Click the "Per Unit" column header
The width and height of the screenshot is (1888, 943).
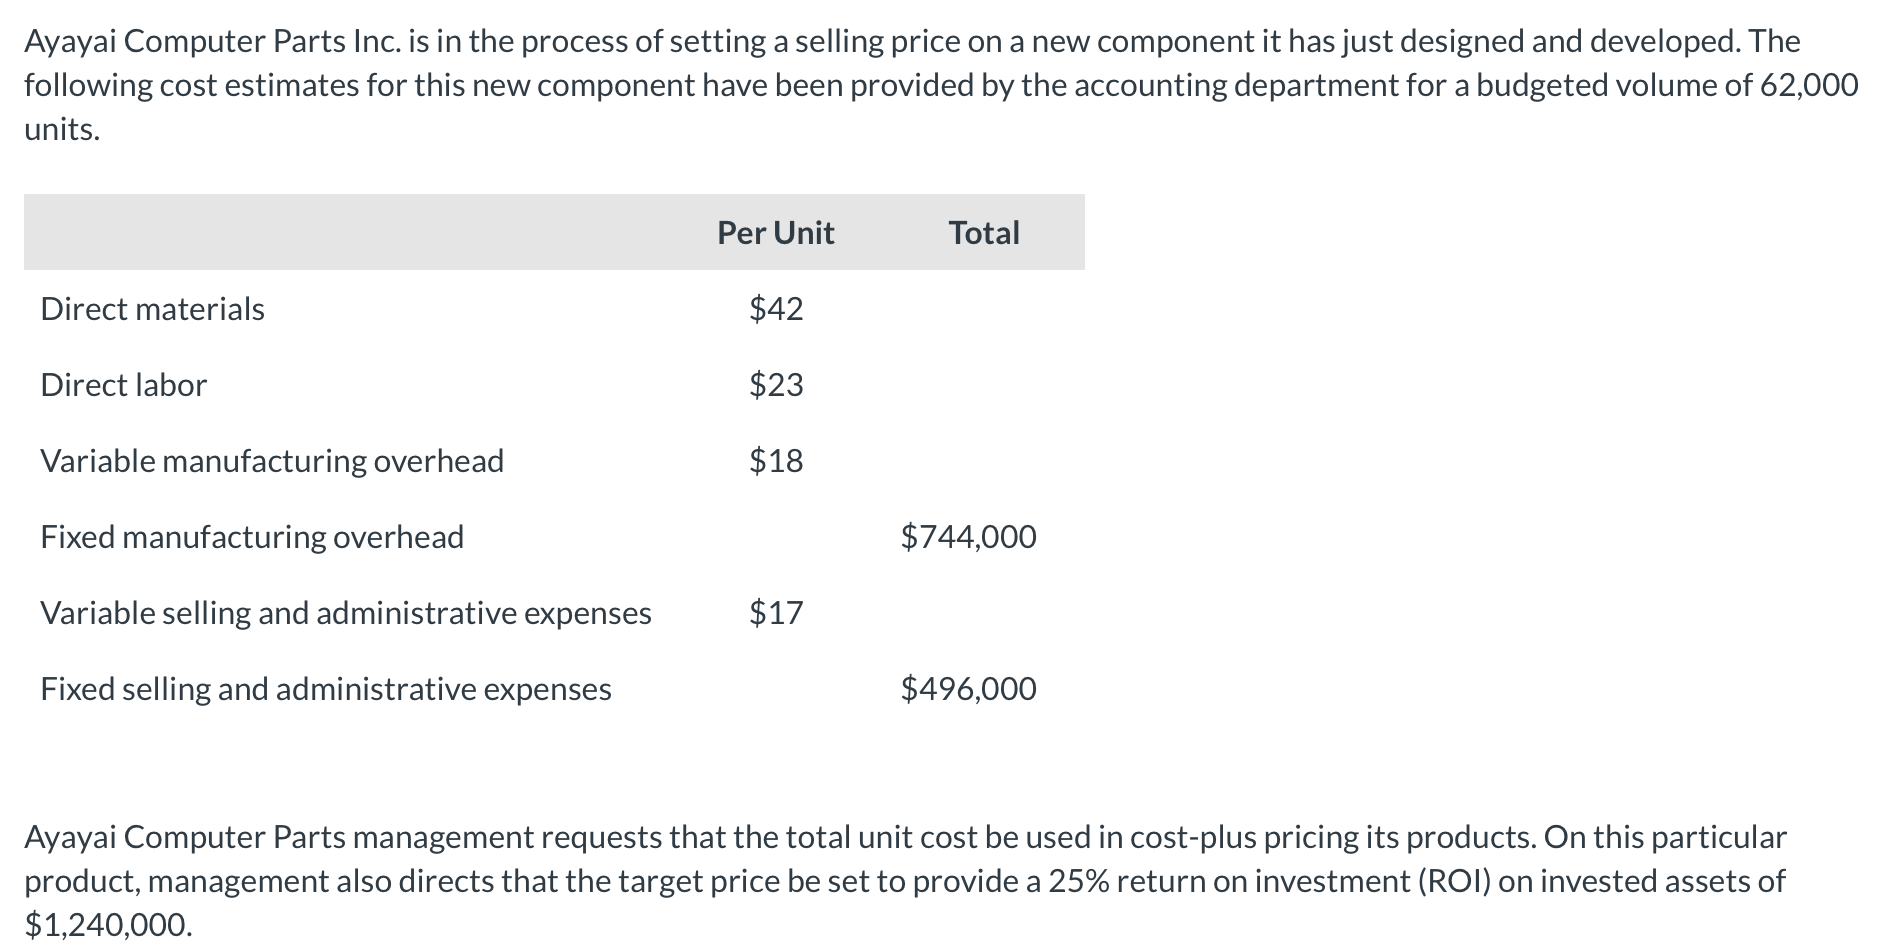pos(775,233)
